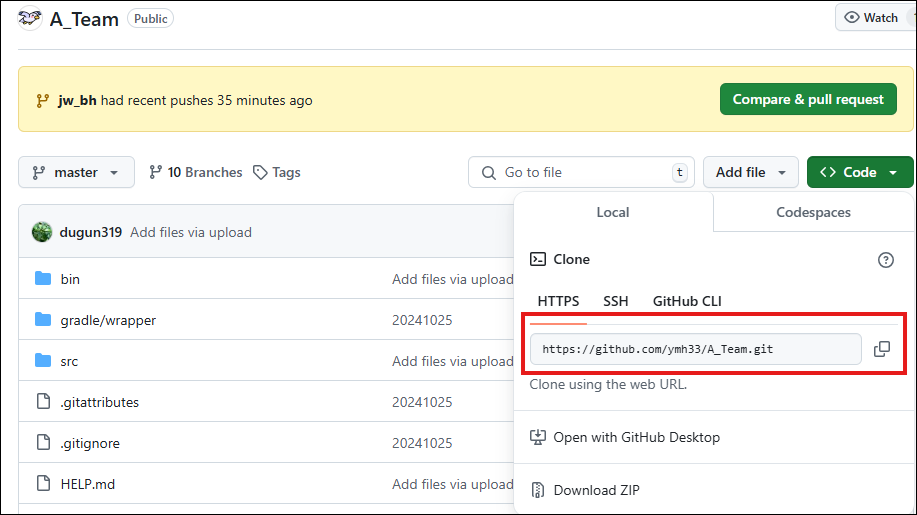Viewport: 917px width, 515px height.
Task: Open the HELP.md file
Action: [x=88, y=484]
